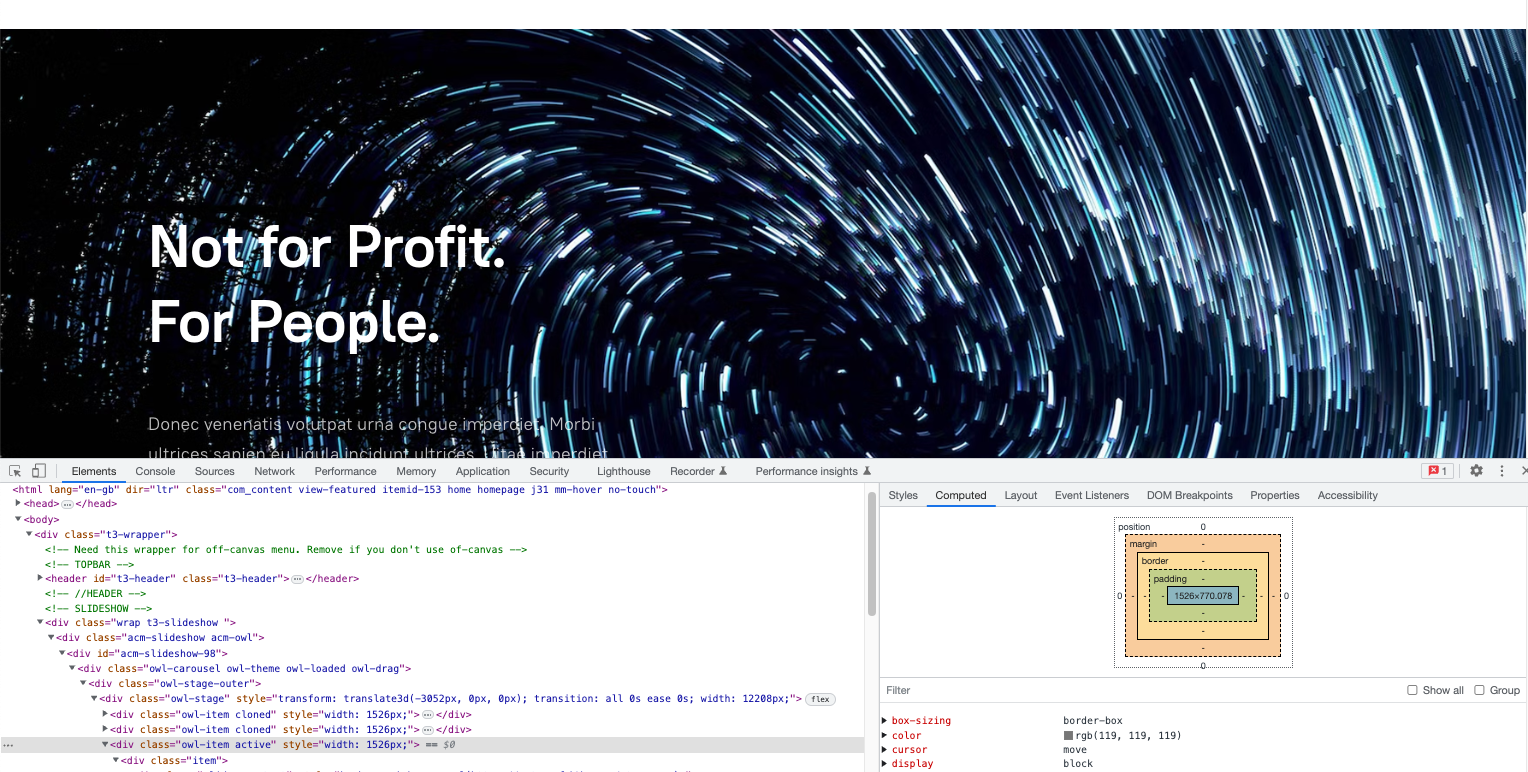Activate the inspect element picker tool
The image size is (1528, 772).
15,471
